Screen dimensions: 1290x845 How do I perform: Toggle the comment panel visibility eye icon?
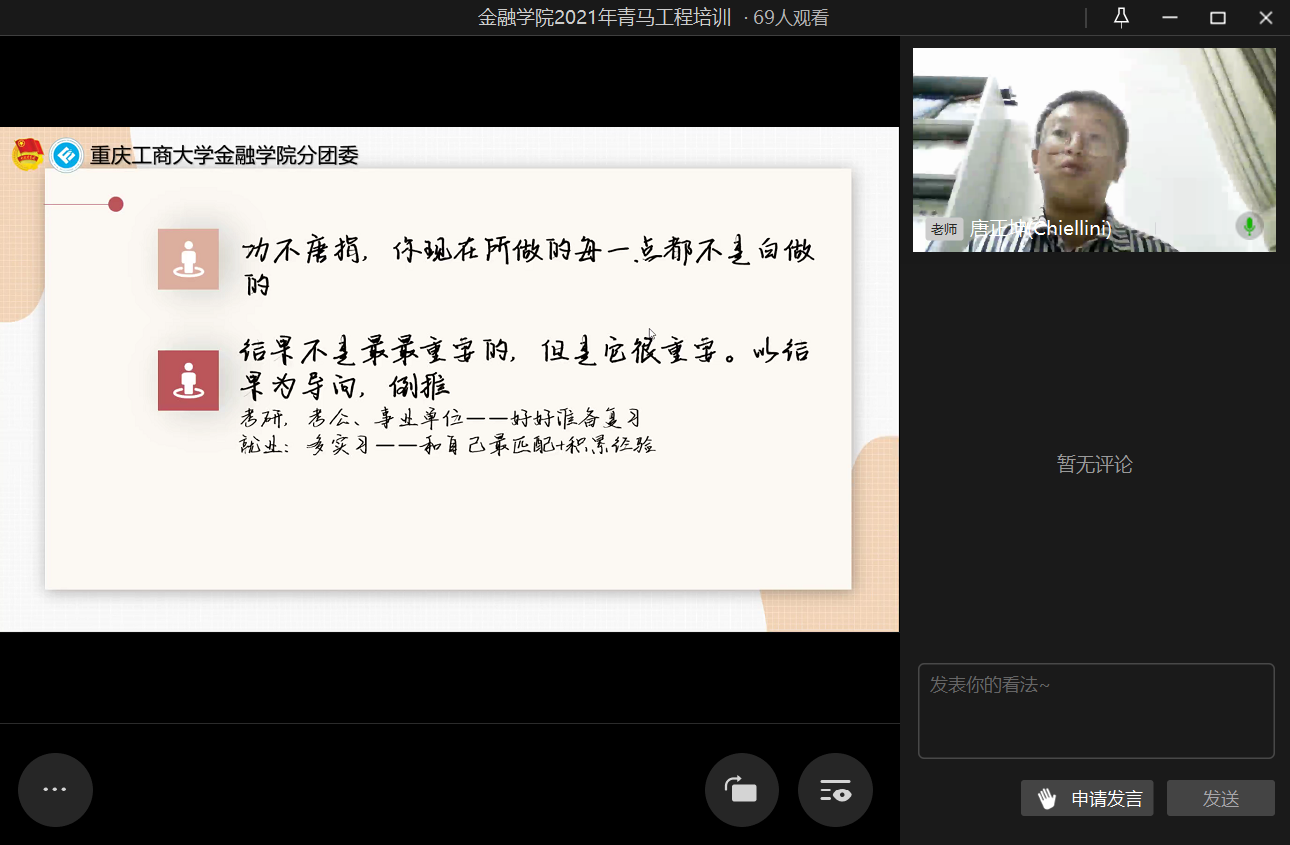pos(835,790)
